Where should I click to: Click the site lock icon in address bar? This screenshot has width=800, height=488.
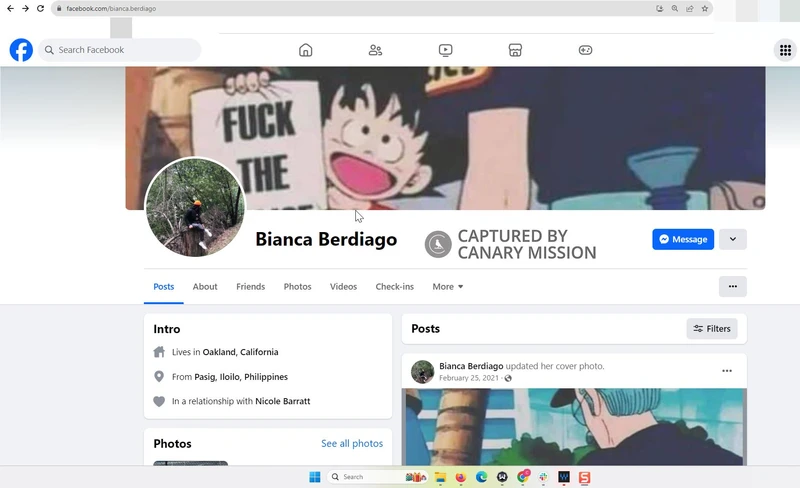59,8
